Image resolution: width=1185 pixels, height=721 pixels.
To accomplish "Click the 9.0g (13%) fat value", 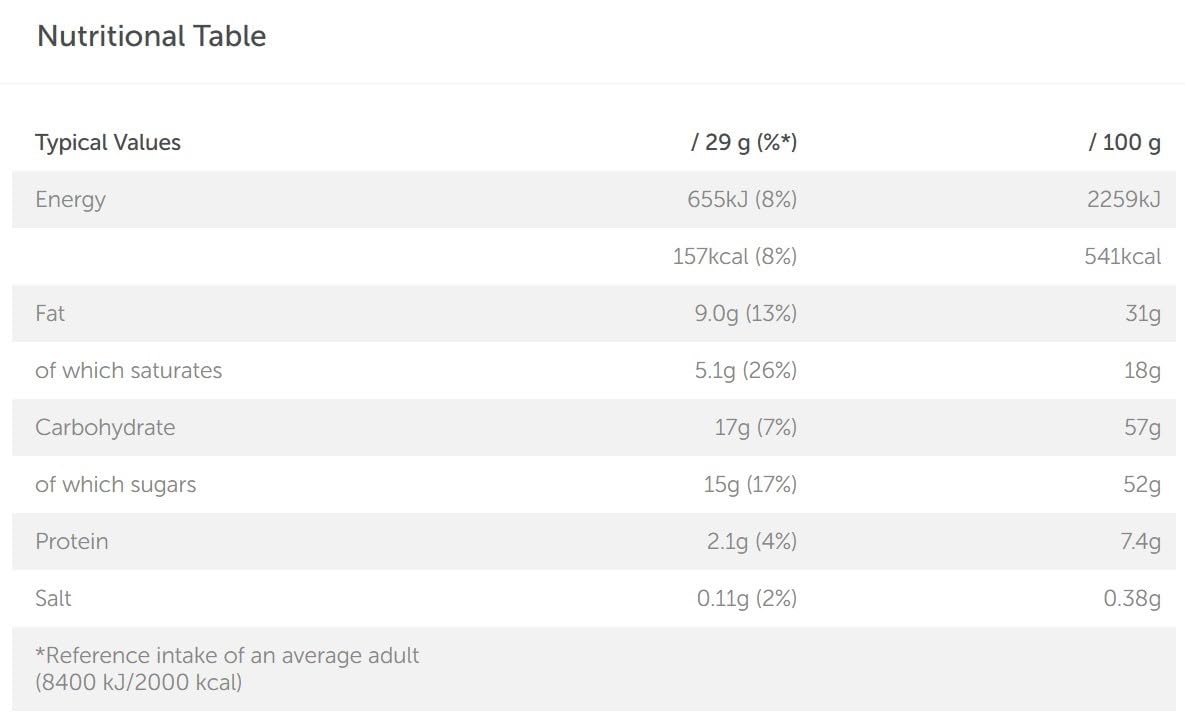I will click(745, 314).
